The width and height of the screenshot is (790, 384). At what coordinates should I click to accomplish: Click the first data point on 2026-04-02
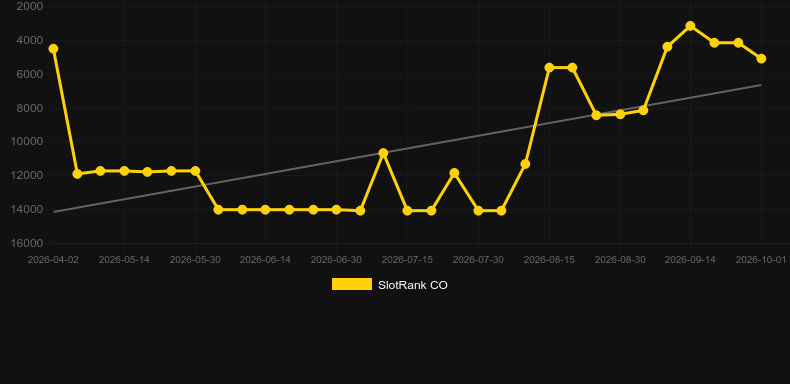[x=53, y=49]
